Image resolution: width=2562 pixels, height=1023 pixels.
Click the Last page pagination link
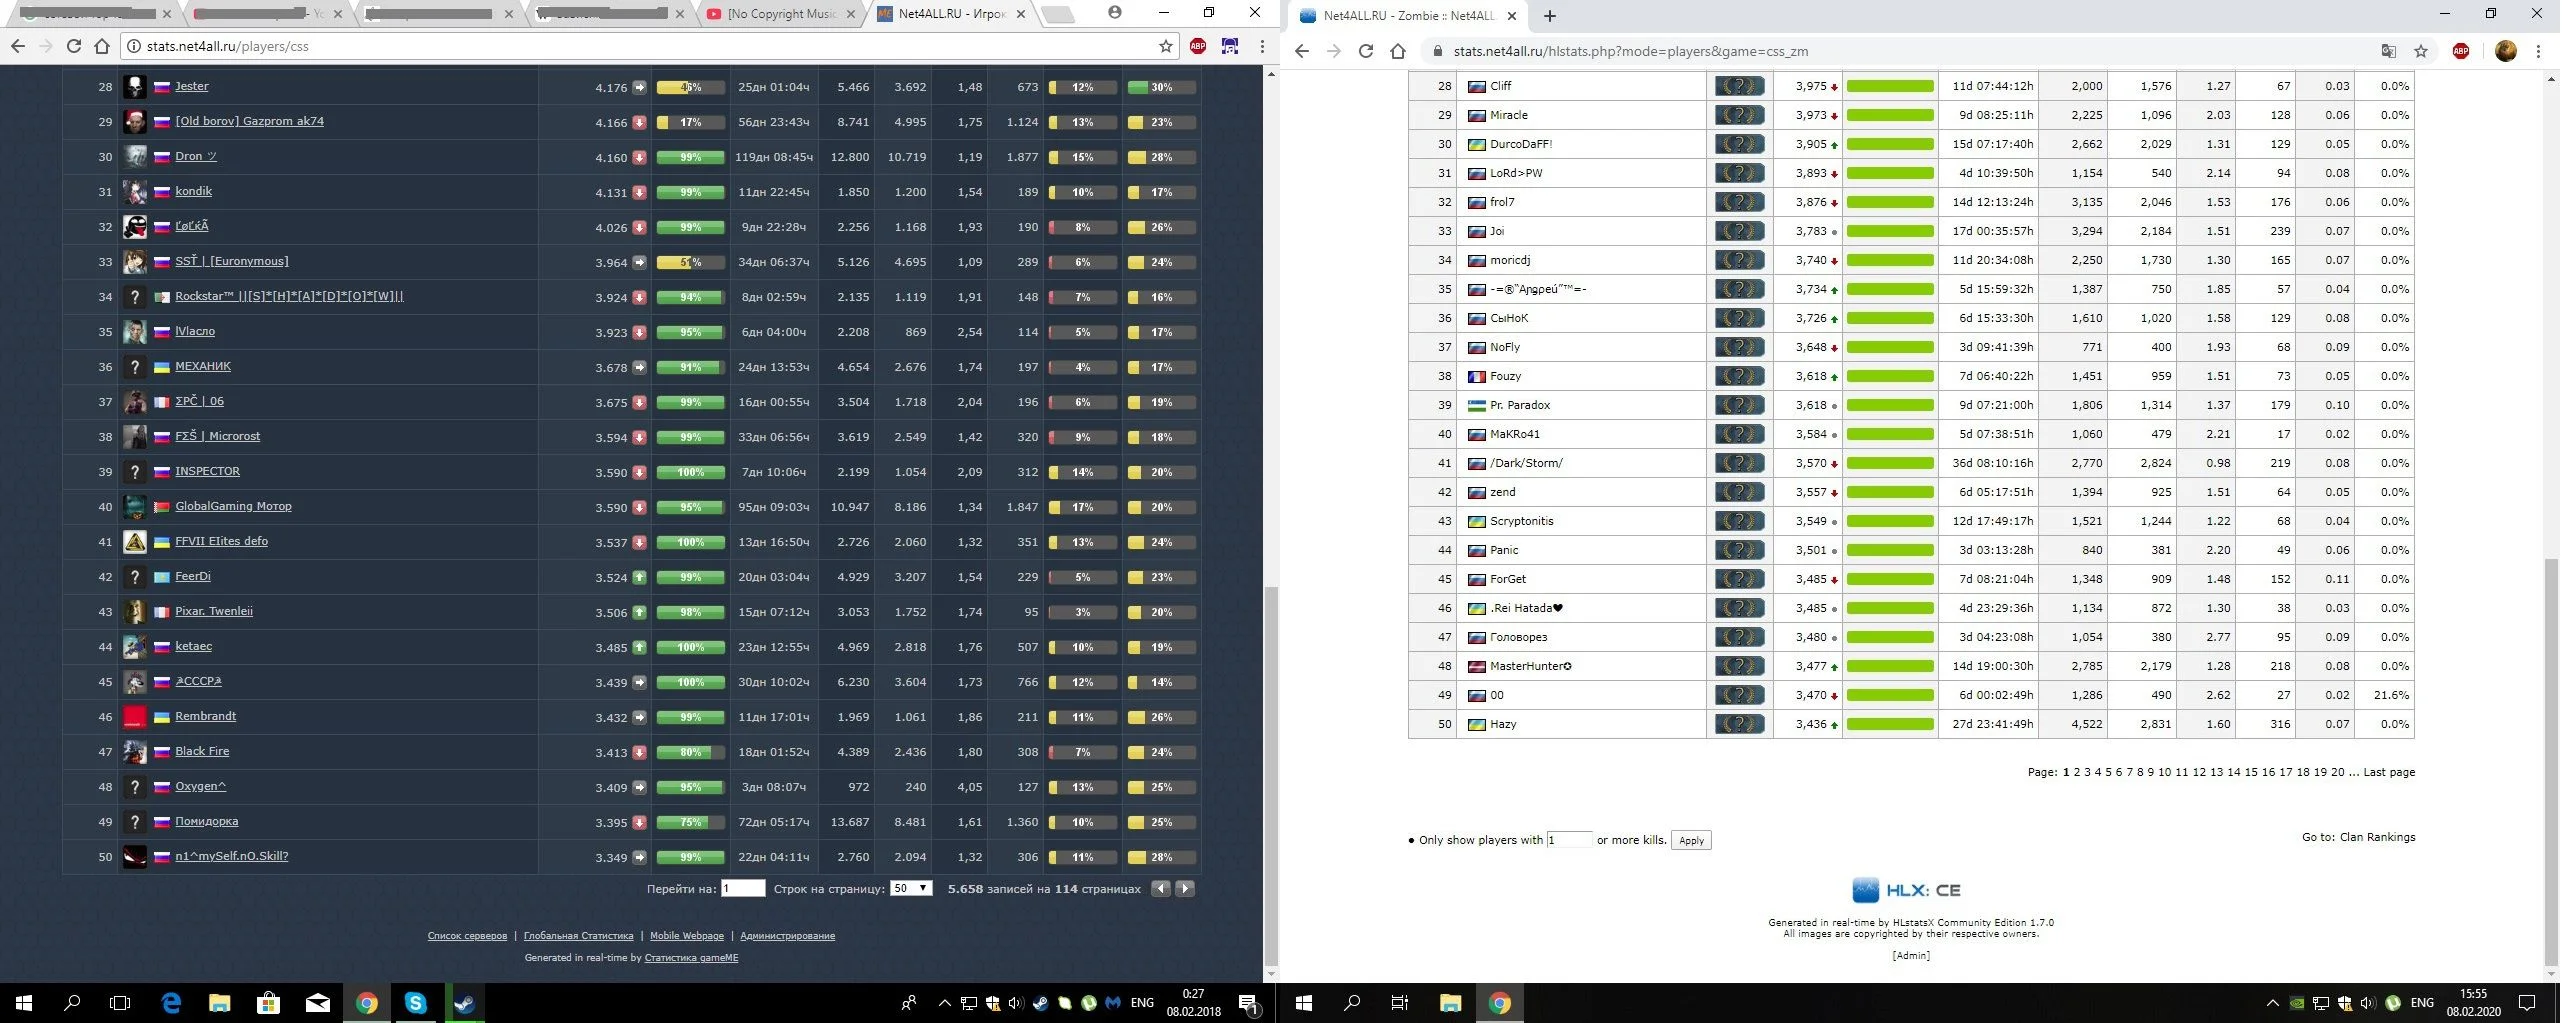pyautogui.click(x=2388, y=772)
